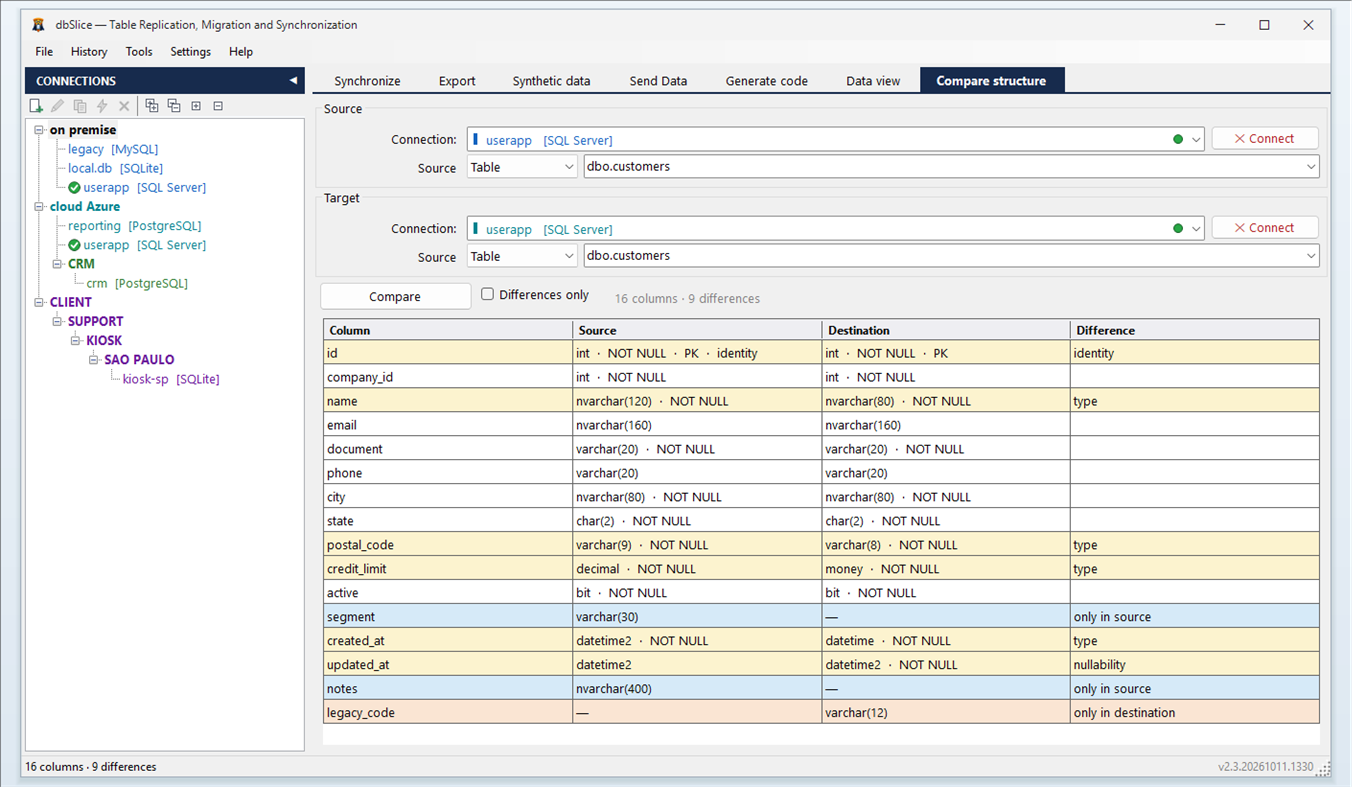The image size is (1352, 787).
Task: Click the Connect button in Source section
Action: pyautogui.click(x=1264, y=139)
